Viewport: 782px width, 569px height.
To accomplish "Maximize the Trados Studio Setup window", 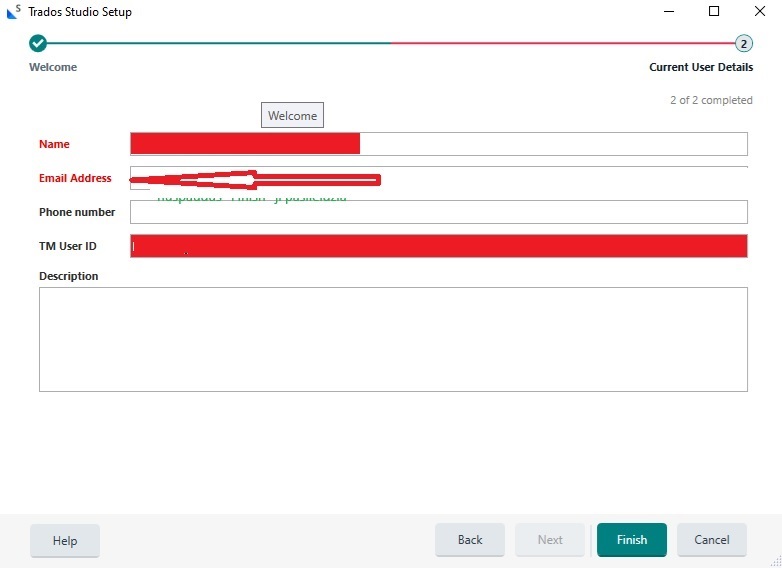I will (x=714, y=11).
